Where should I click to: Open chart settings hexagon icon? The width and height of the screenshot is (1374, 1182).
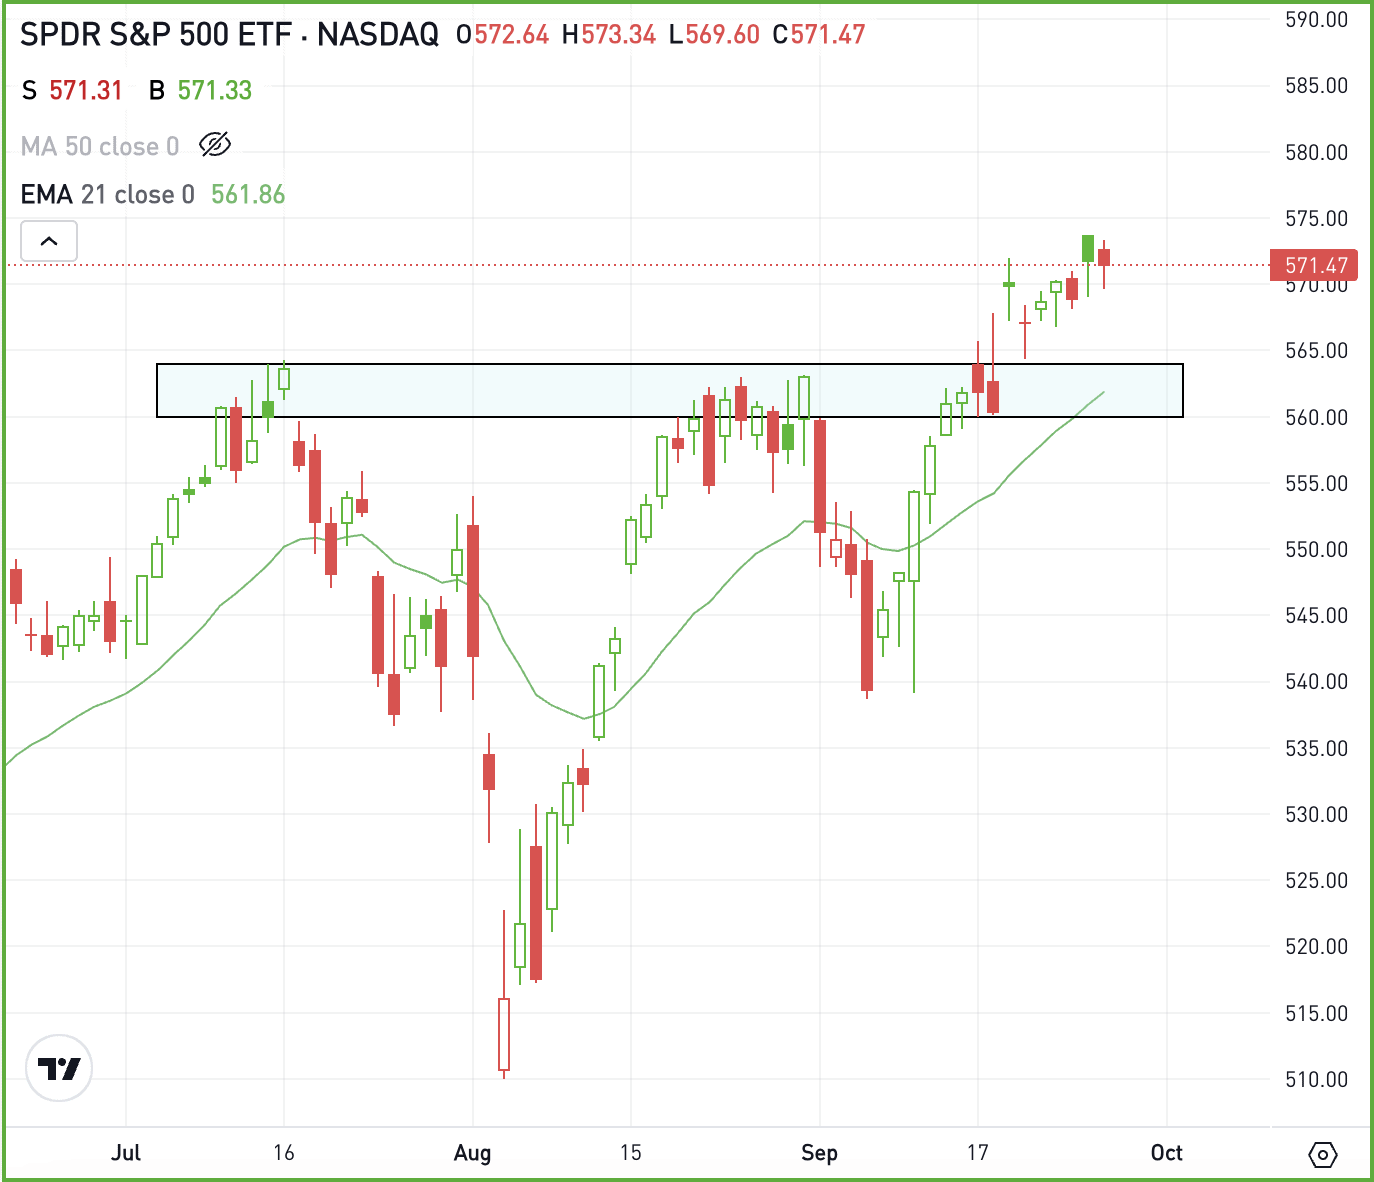pos(1322,1155)
